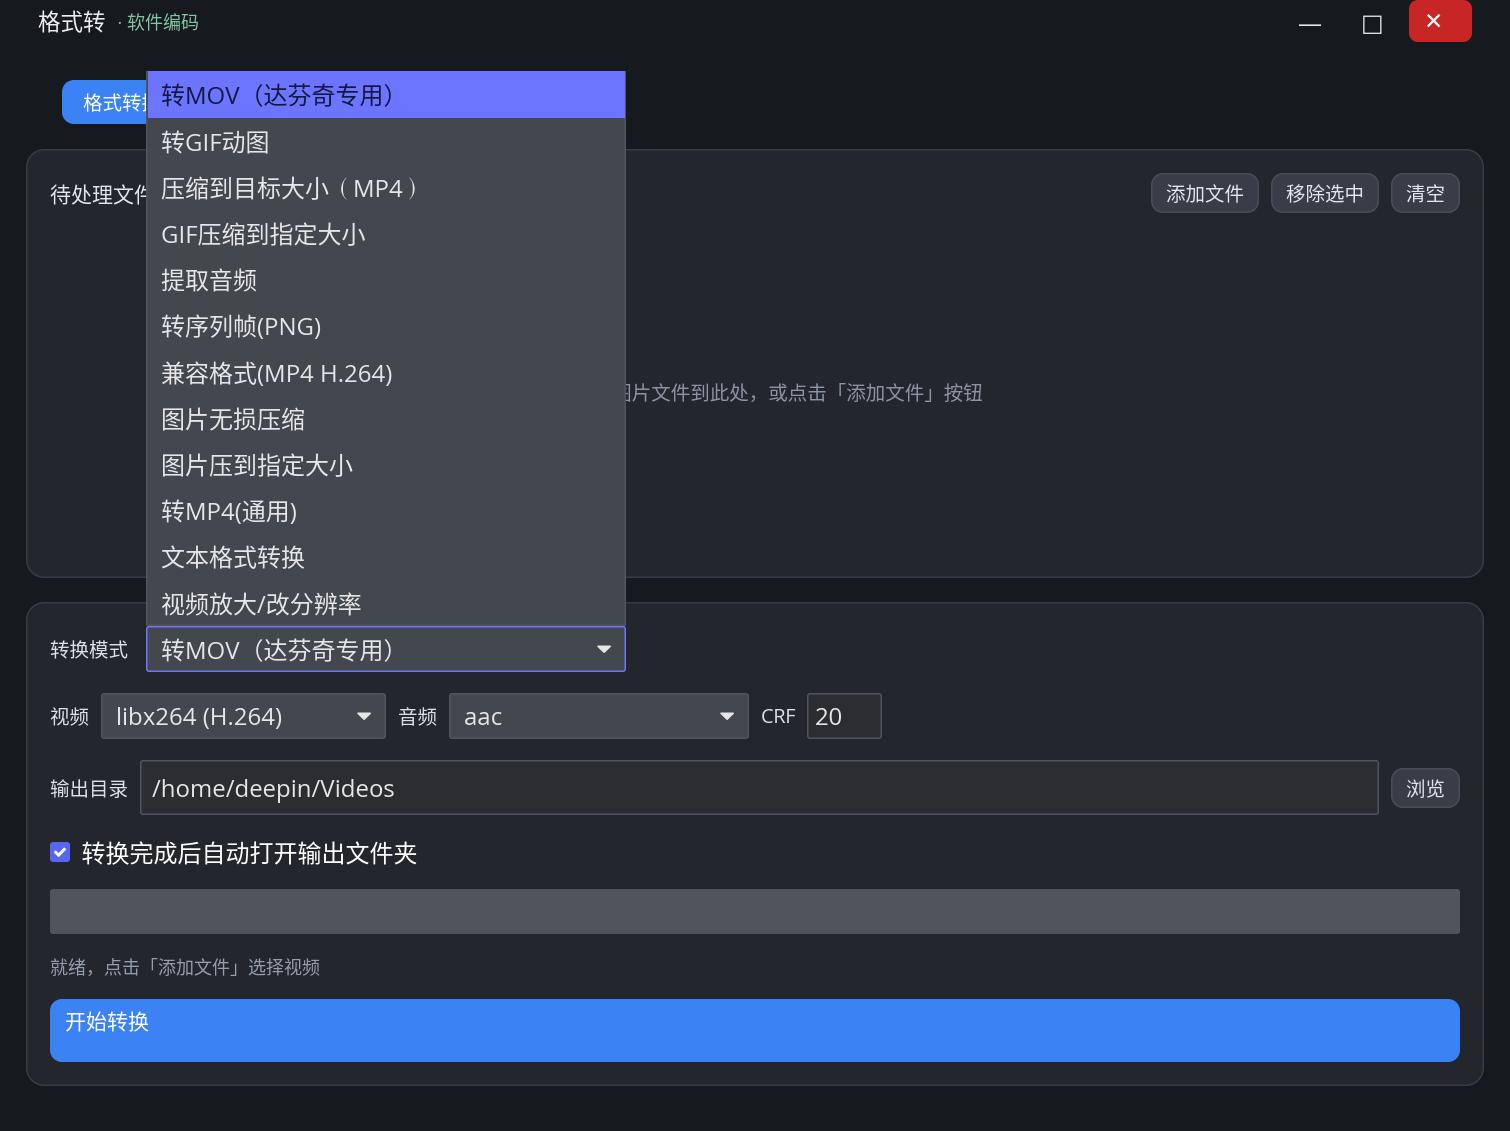The height and width of the screenshot is (1131, 1510).
Task: Select GIF压缩到指定大小 entry
Action: click(x=386, y=234)
